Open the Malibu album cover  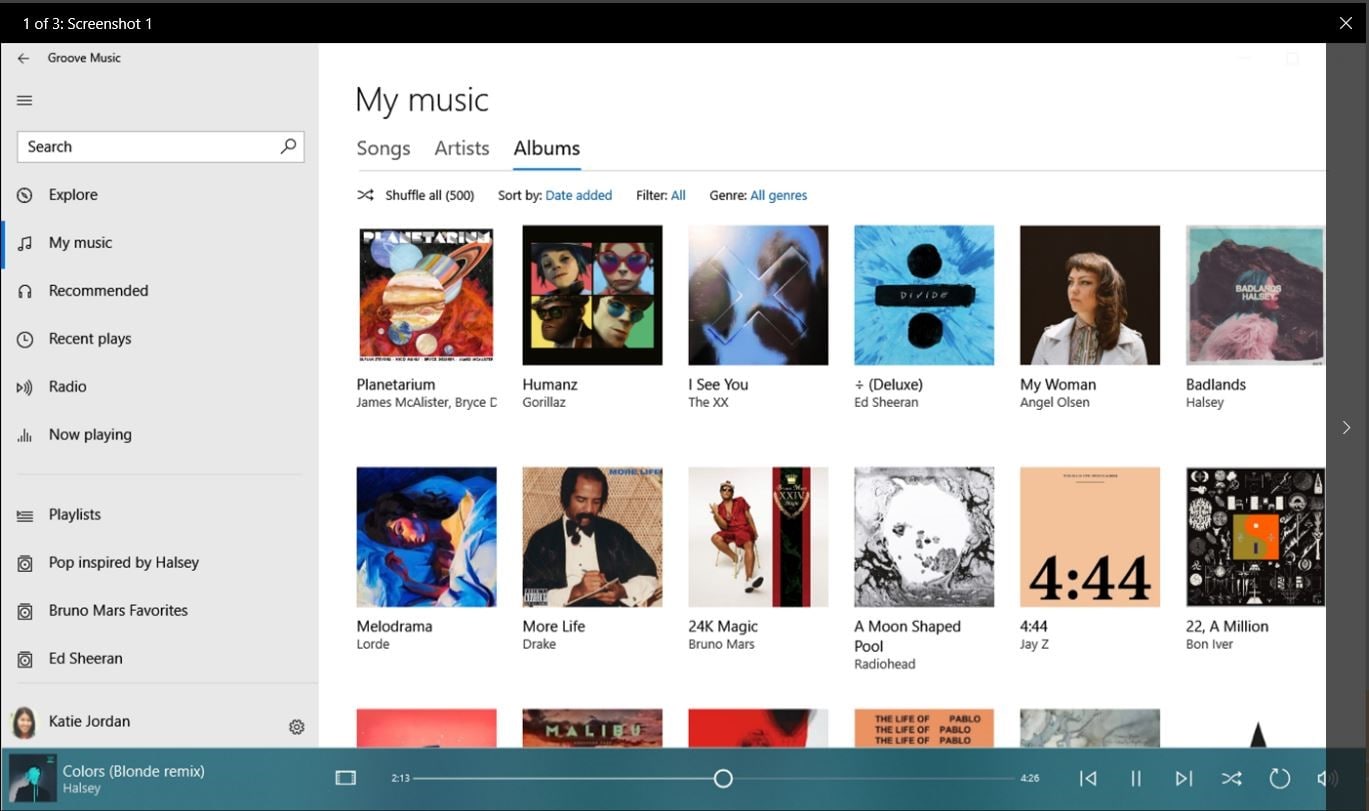pos(593,728)
